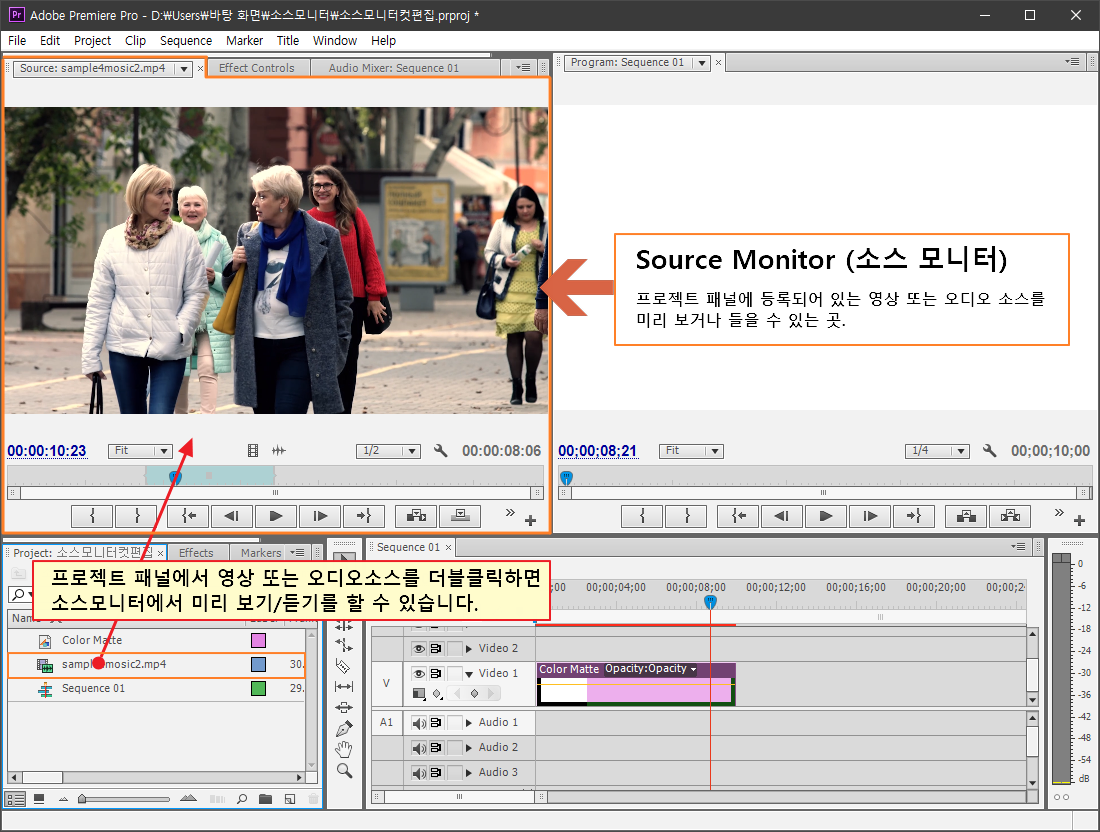
Task: Toggle sync lock on Video 2 track
Action: pyautogui.click(x=436, y=648)
